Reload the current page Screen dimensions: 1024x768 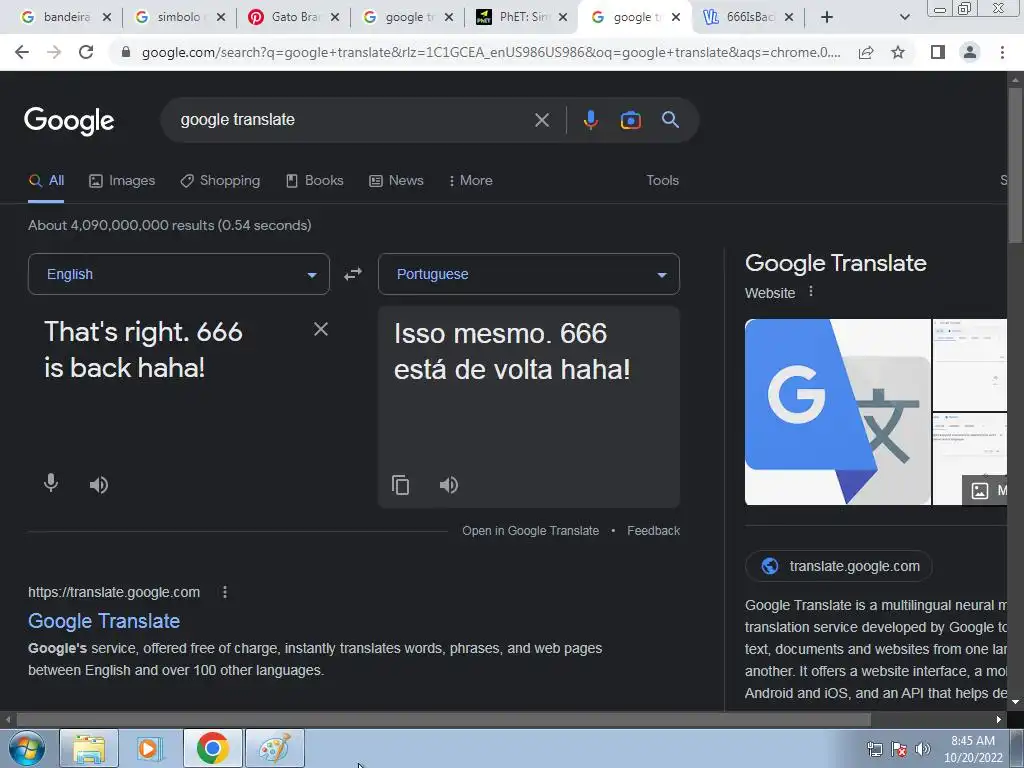tap(86, 52)
